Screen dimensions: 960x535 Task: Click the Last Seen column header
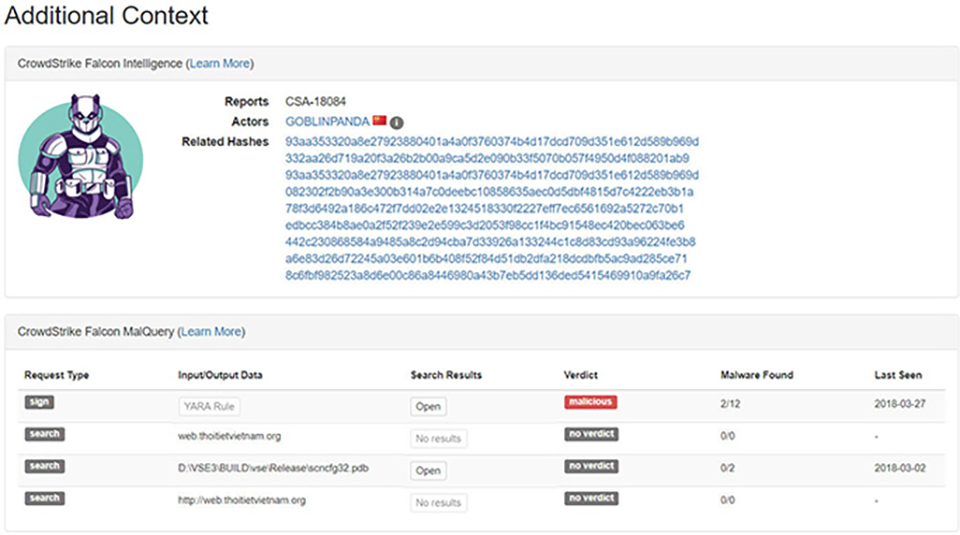tap(898, 375)
